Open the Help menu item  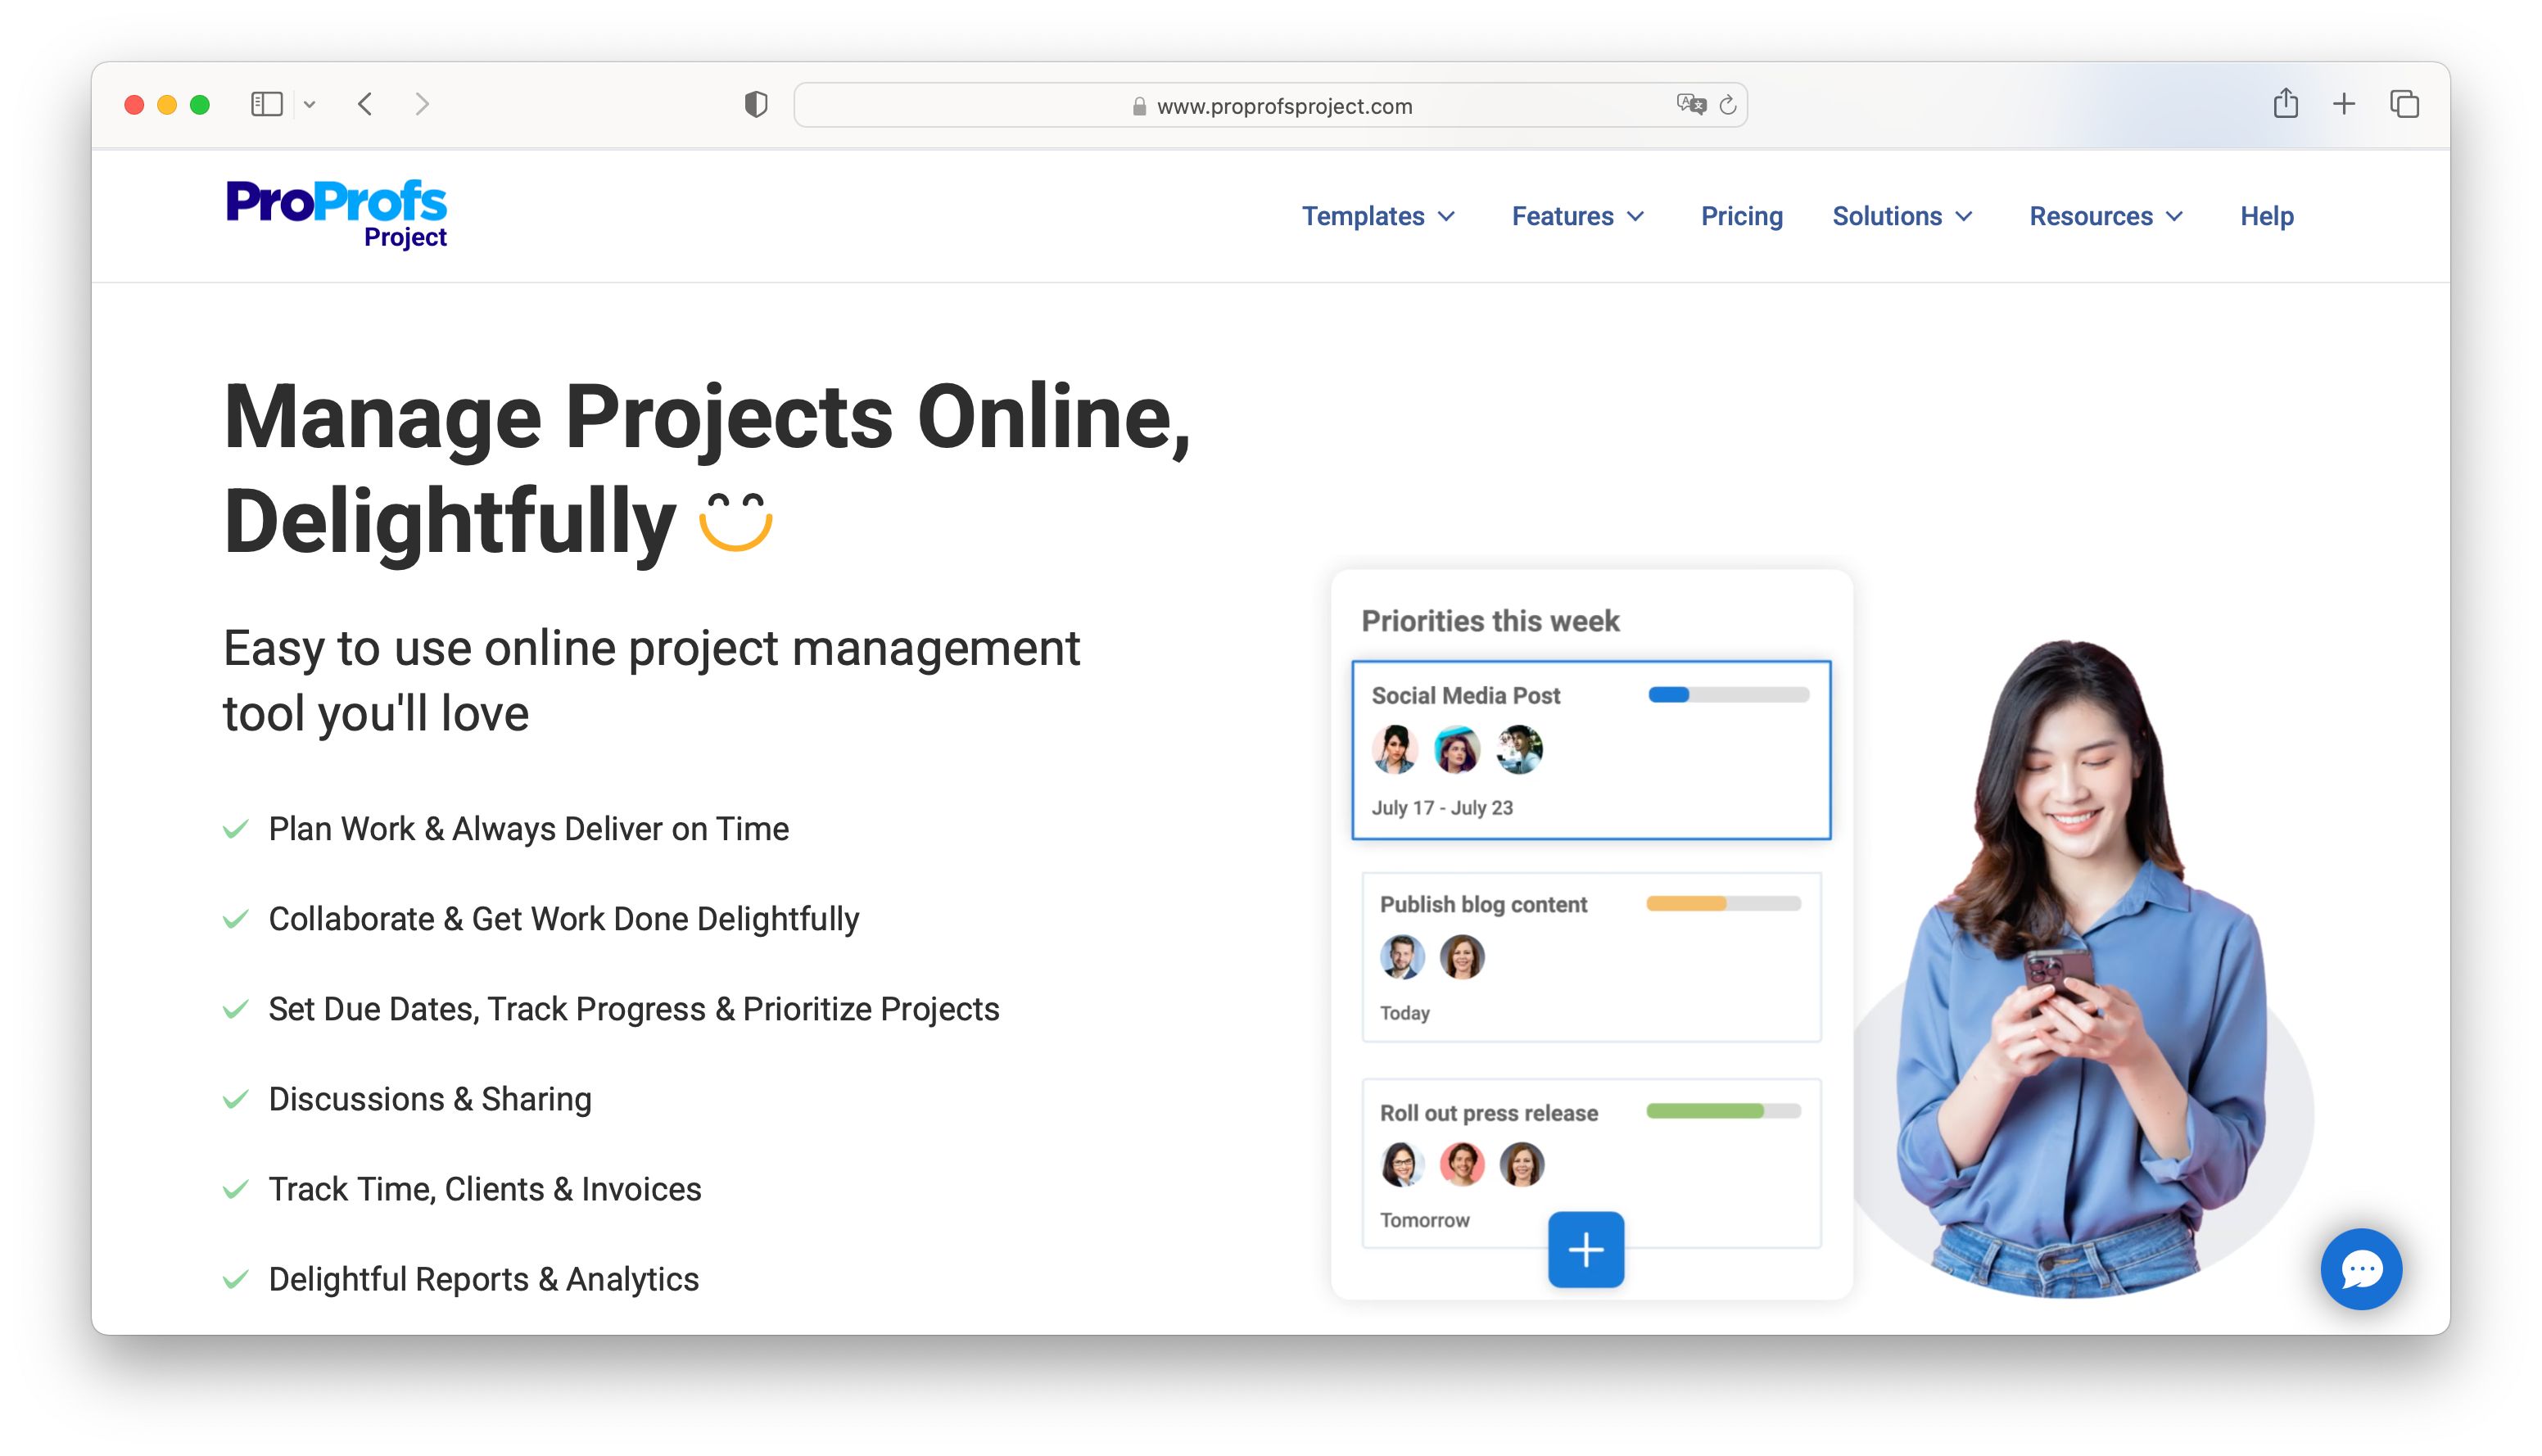(x=2266, y=216)
